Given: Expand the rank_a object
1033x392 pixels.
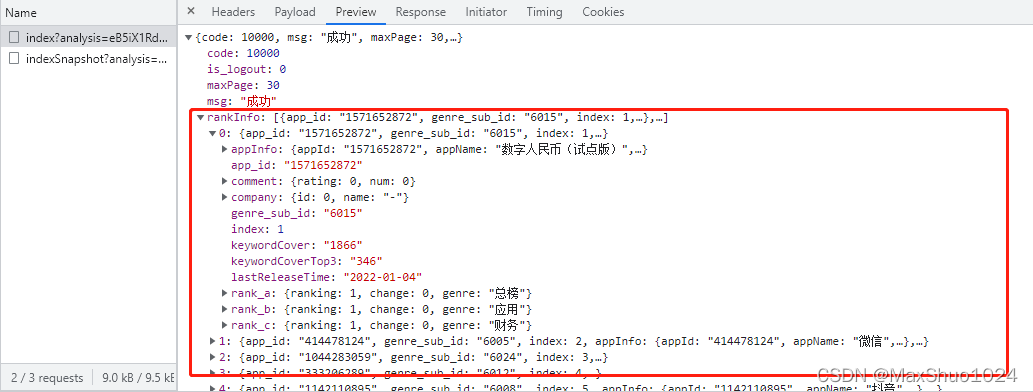Looking at the screenshot, I should tap(225, 293).
